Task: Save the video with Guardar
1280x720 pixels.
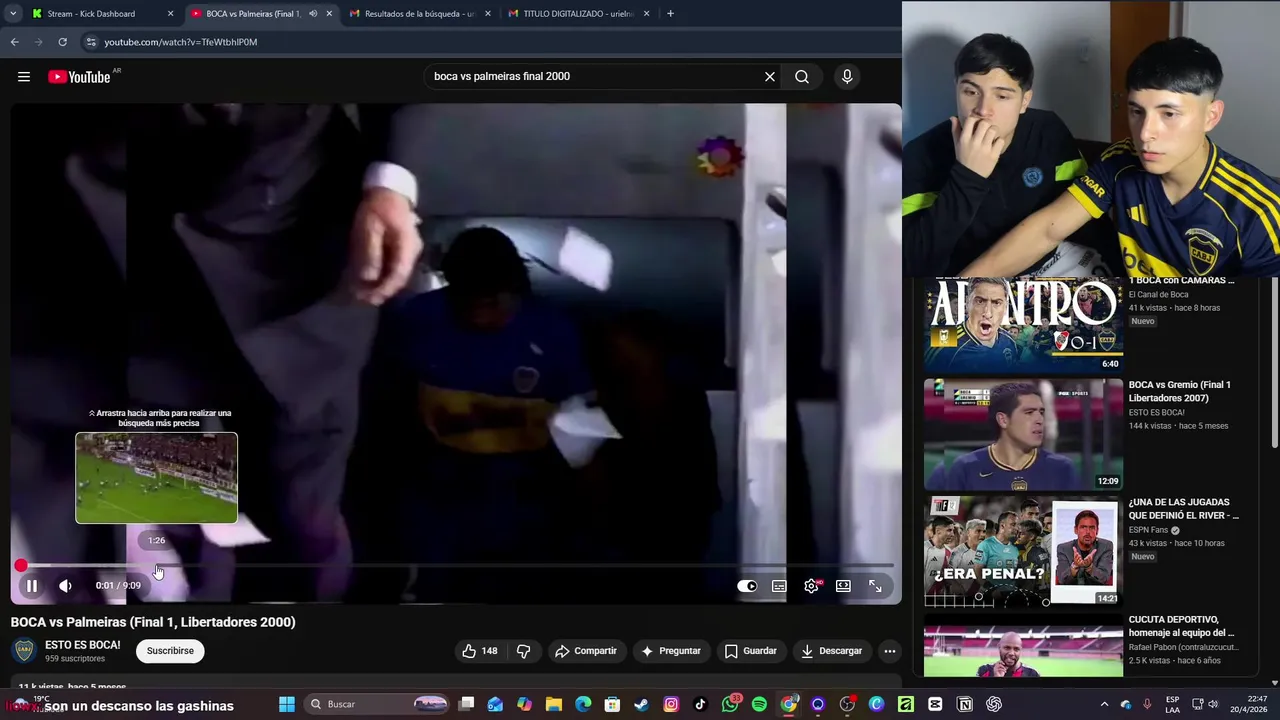Action: pos(750,651)
